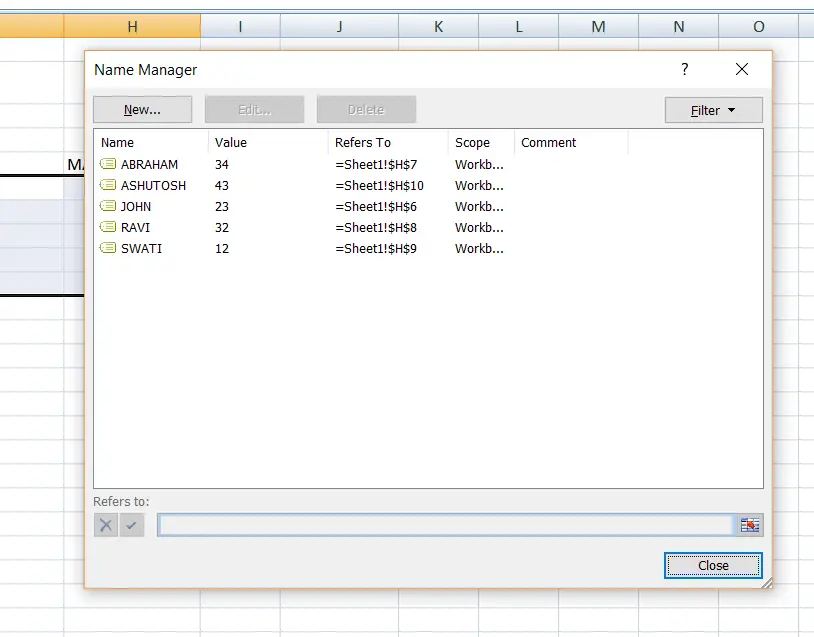Click the checkmark confirm icon beside Refers to
The height and width of the screenshot is (637, 814).
(x=131, y=525)
